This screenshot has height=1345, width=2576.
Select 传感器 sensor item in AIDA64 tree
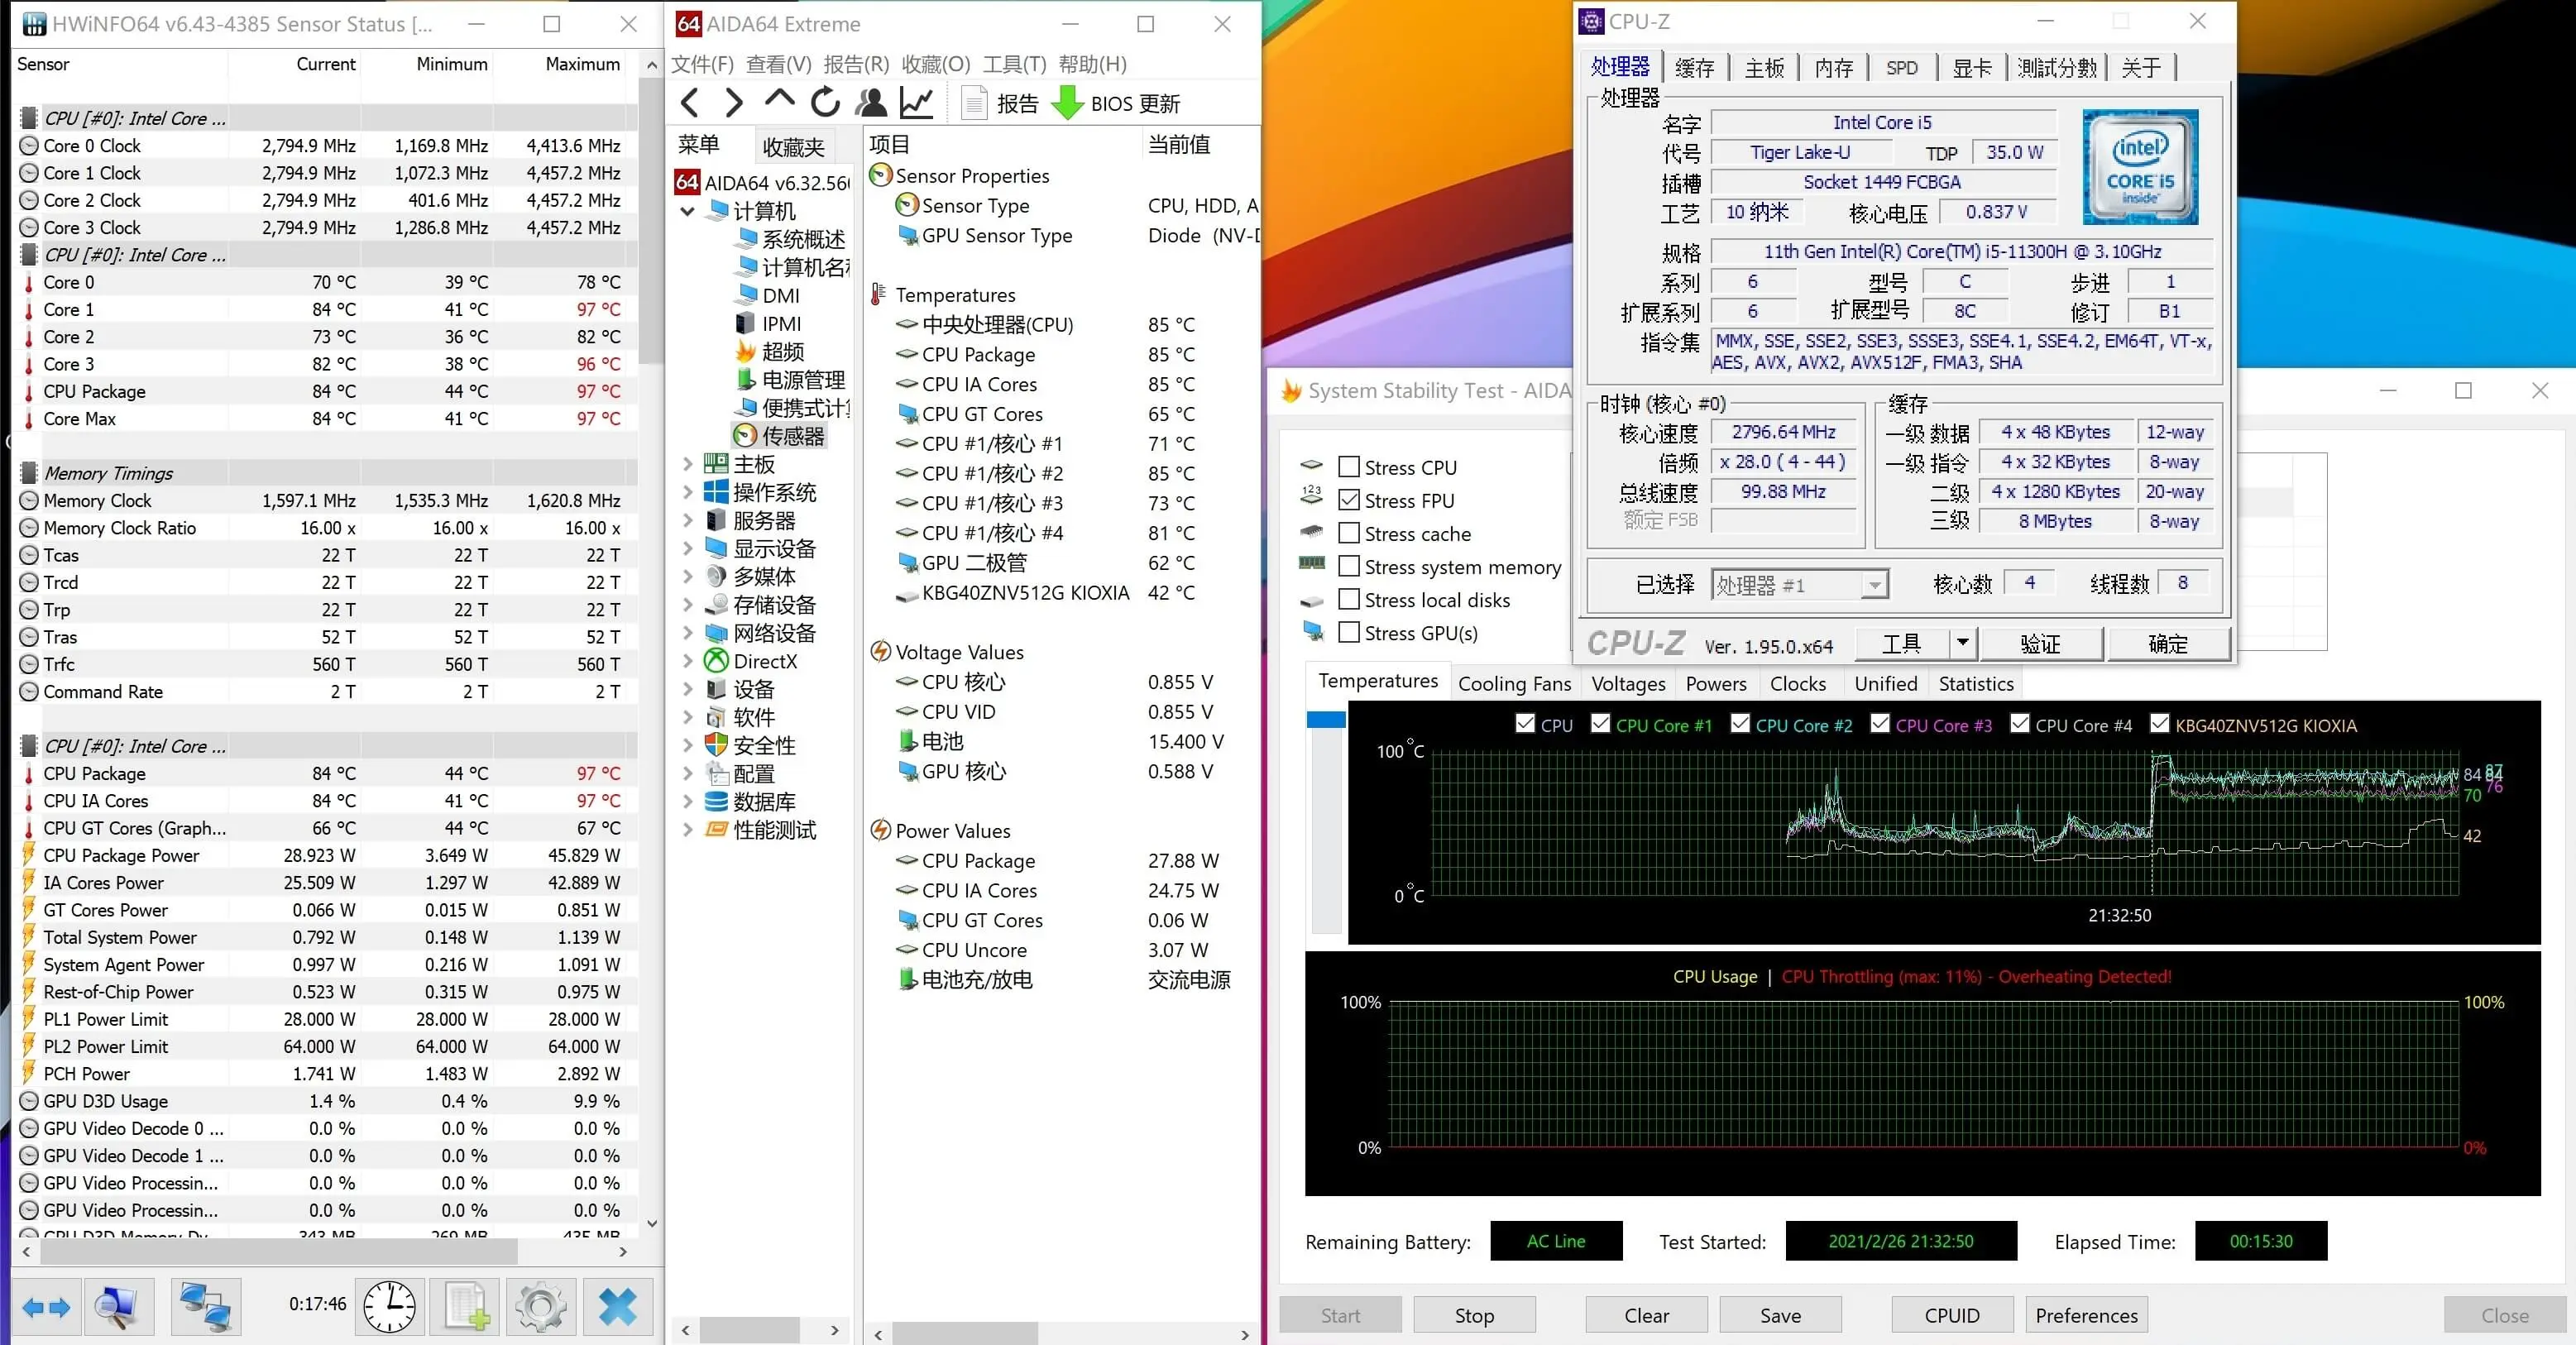(x=780, y=436)
